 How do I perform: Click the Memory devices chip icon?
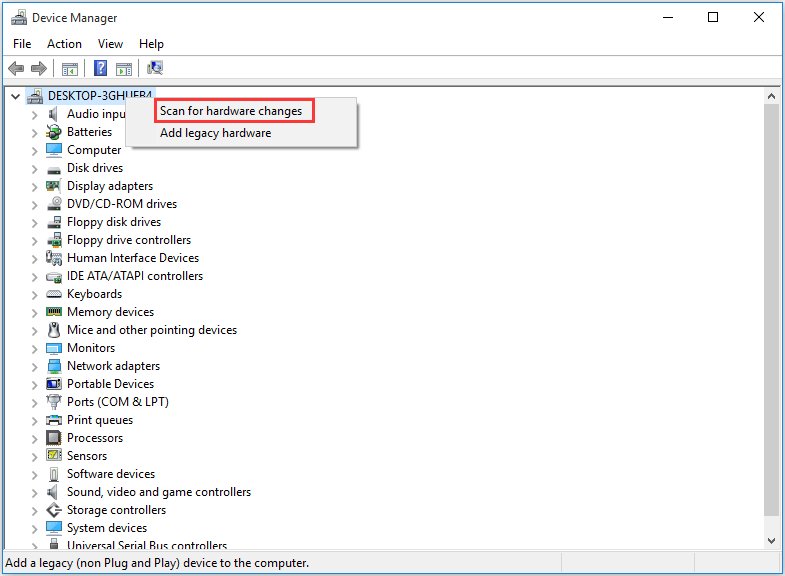(x=54, y=312)
